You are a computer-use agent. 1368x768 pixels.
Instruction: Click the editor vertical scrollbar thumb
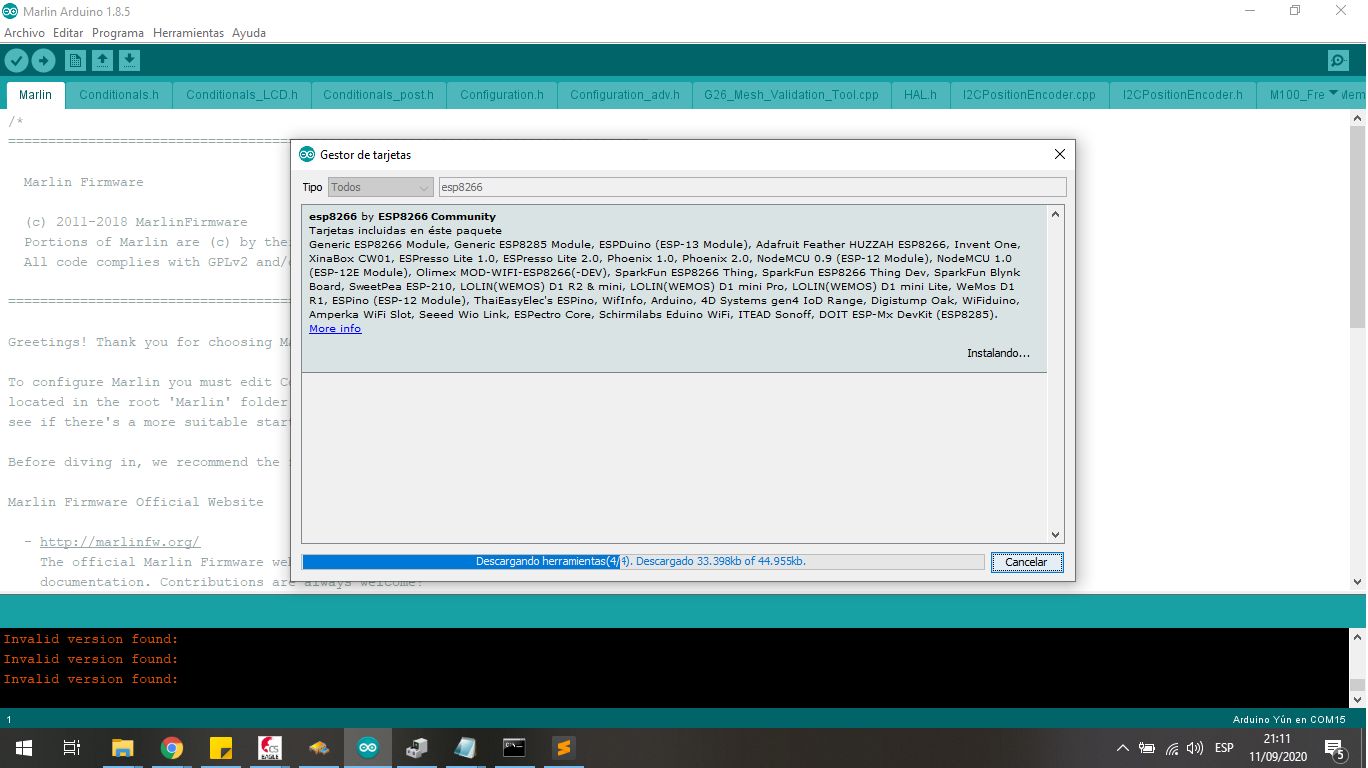(x=1357, y=225)
